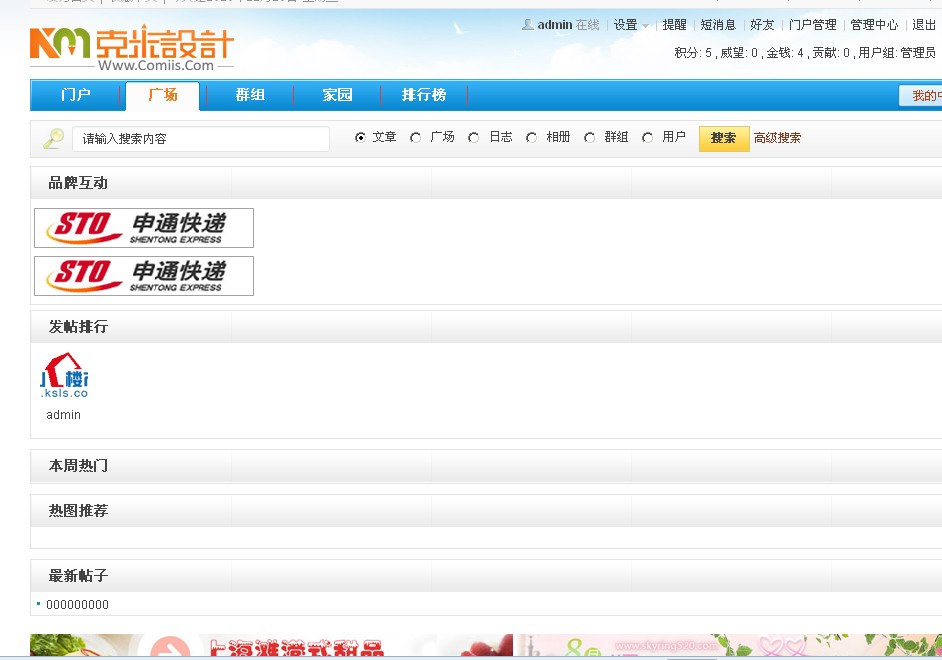Click the 金钱: 4 money text
Viewport: 942px width, 660px height.
pos(785,53)
